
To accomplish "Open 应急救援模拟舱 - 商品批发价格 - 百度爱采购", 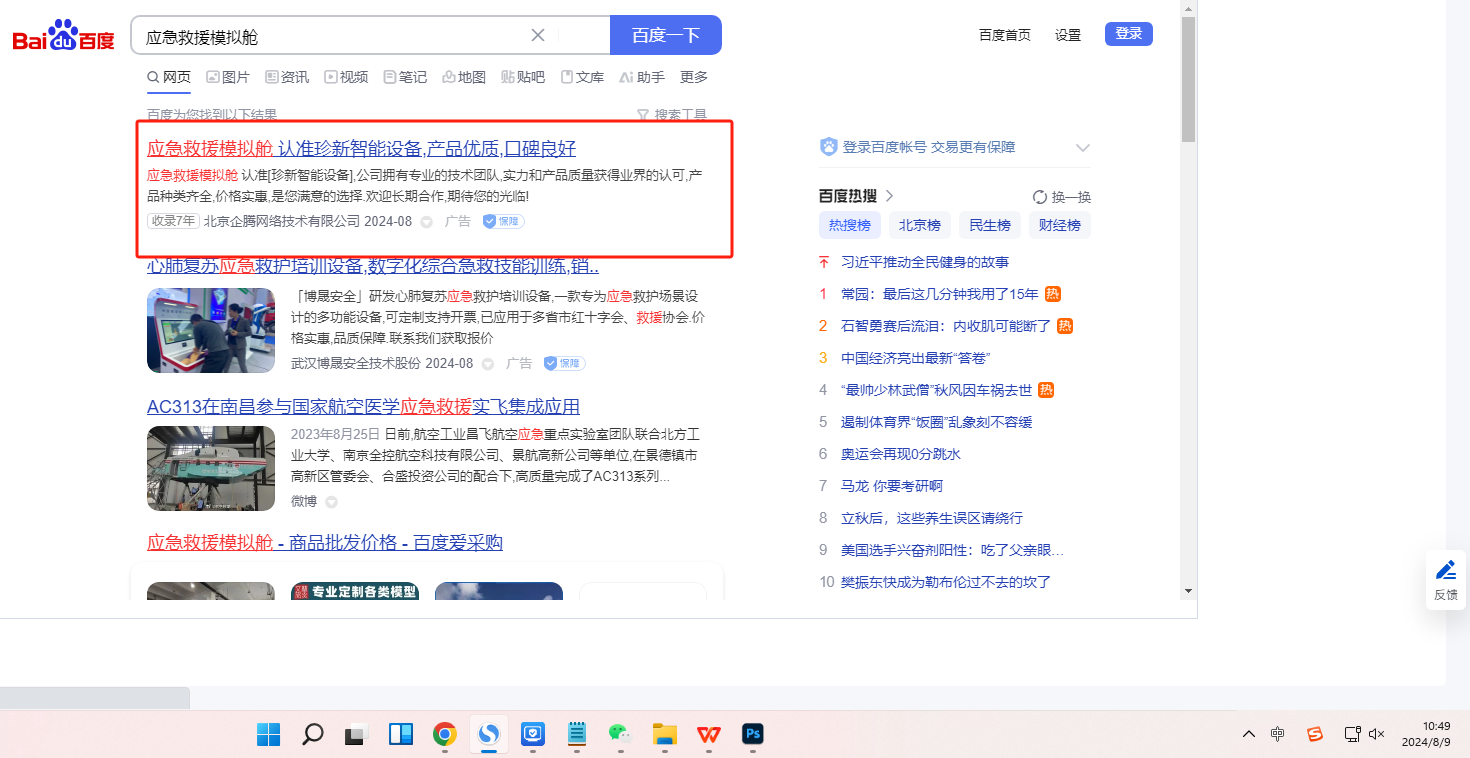I will 325,543.
